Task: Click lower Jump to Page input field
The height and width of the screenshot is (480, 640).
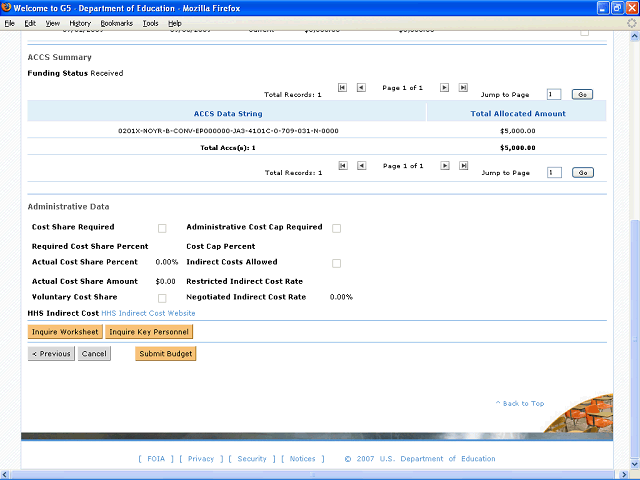Action: pos(554,173)
